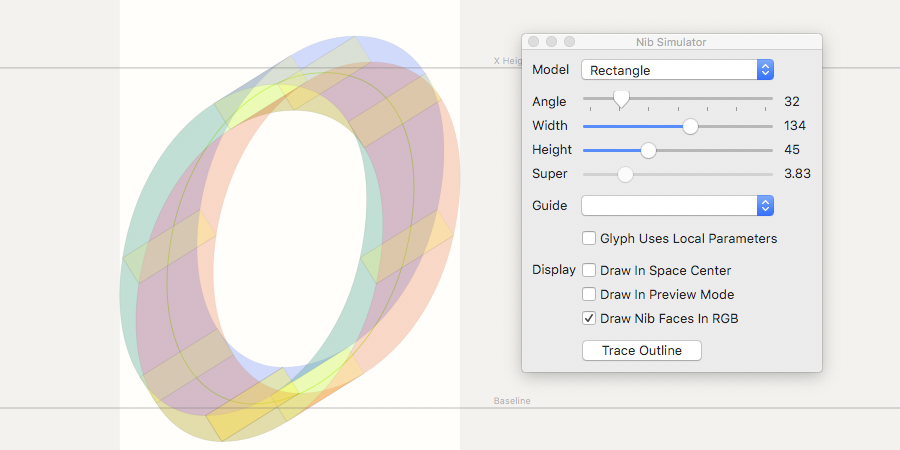This screenshot has width=900, height=450.
Task: Click the Guide label
Action: pos(549,205)
